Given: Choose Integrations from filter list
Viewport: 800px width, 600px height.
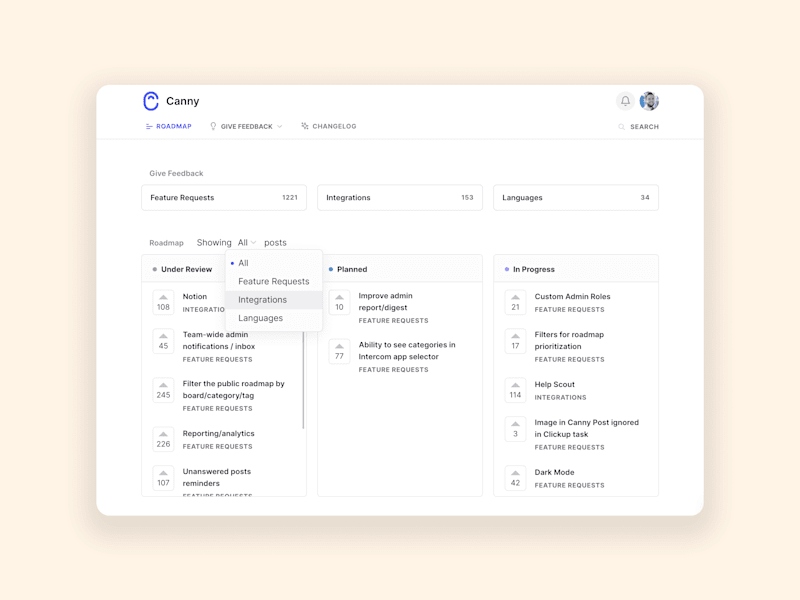Looking at the screenshot, I should click(274, 299).
